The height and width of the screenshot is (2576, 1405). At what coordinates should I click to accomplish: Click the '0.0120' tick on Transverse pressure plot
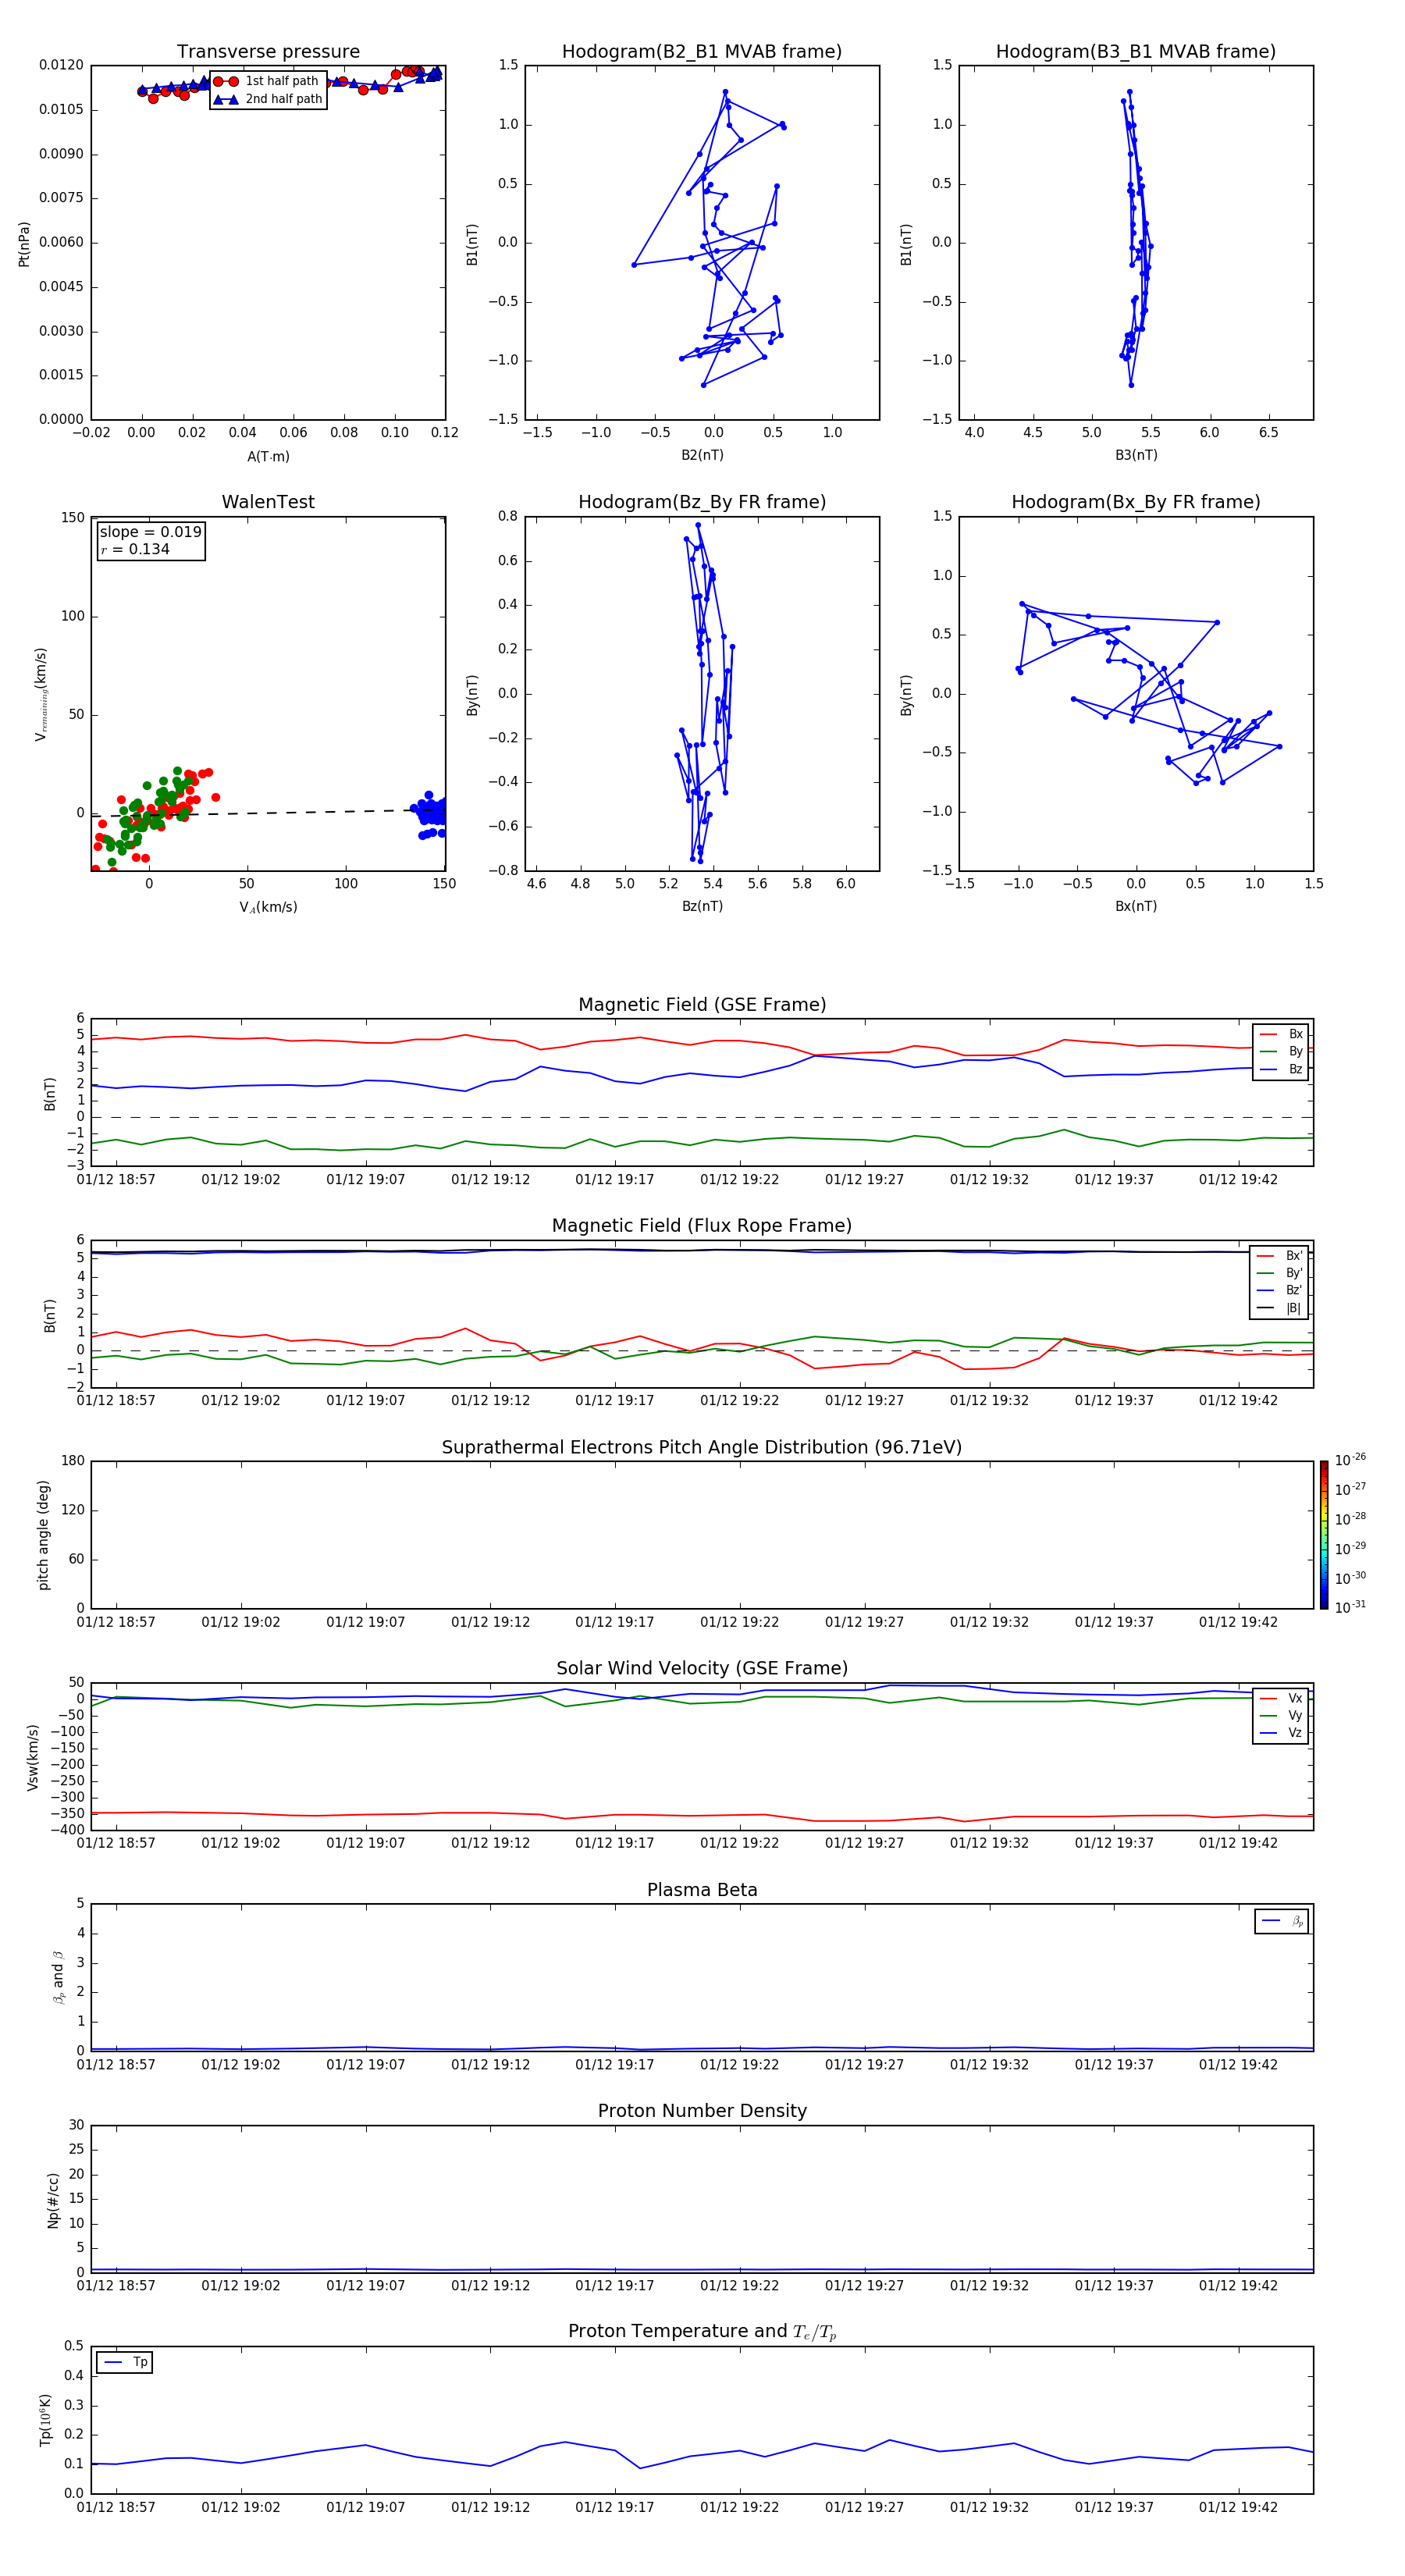coord(61,65)
